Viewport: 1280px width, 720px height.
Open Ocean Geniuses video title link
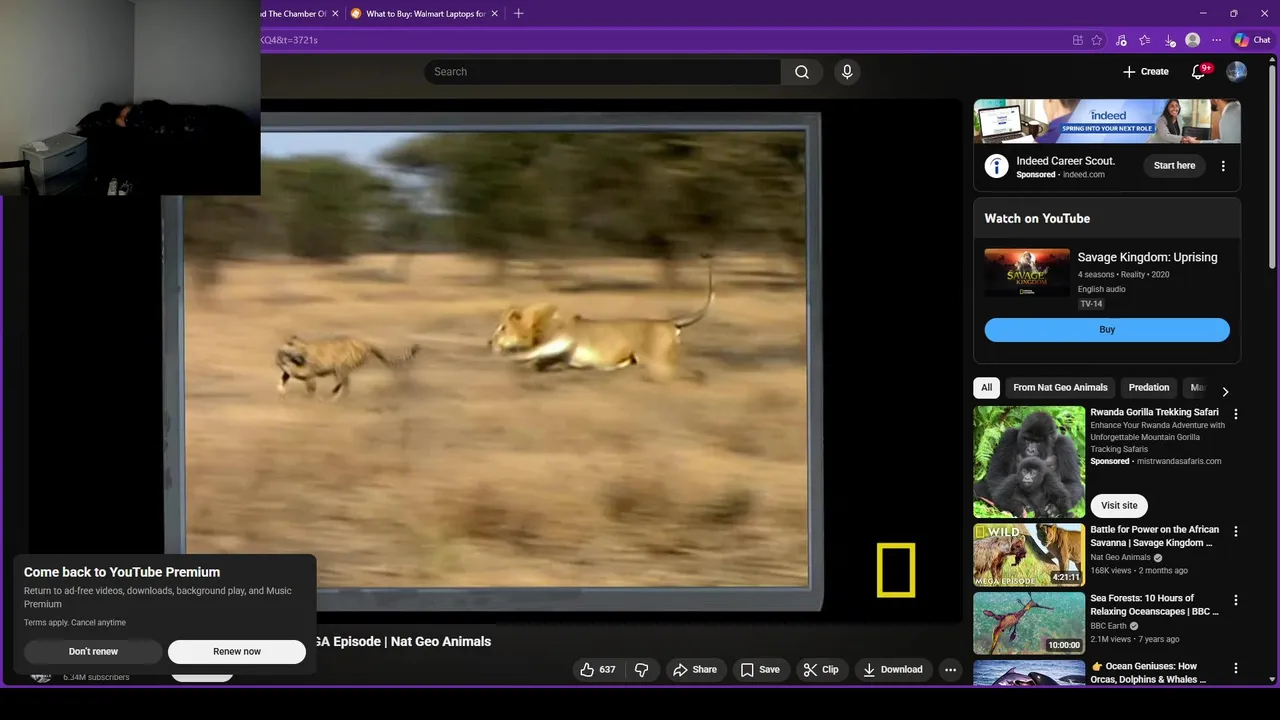pos(1148,673)
